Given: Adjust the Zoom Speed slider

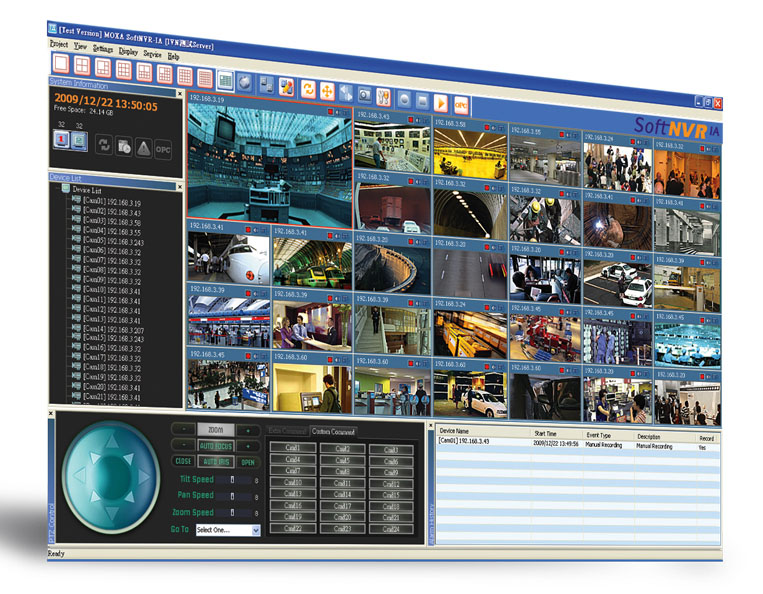Looking at the screenshot, I should point(233,512).
